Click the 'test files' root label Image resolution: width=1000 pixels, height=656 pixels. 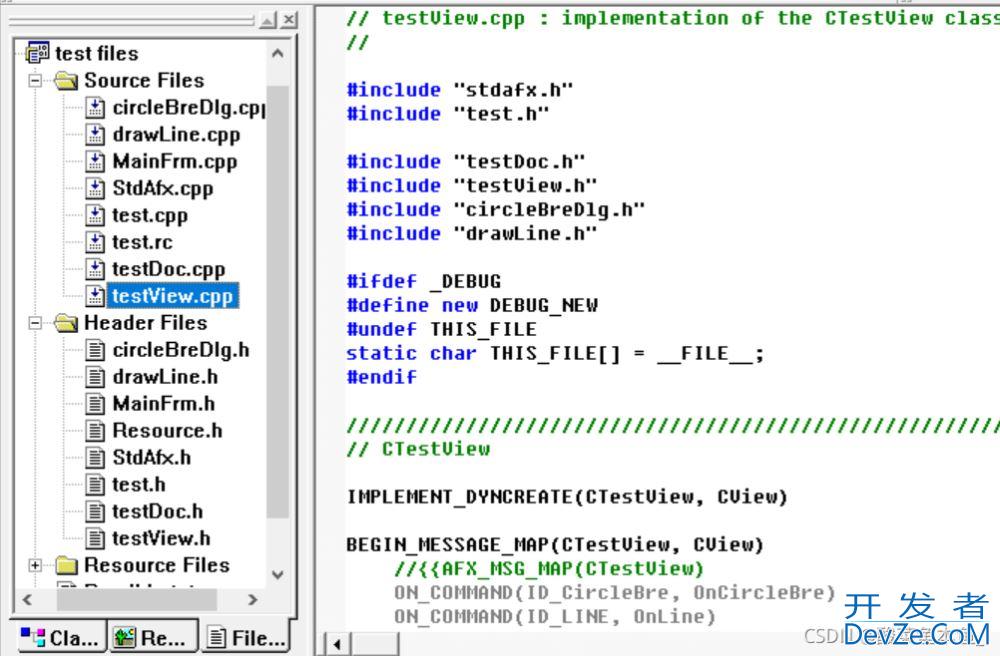pyautogui.click(x=96, y=53)
